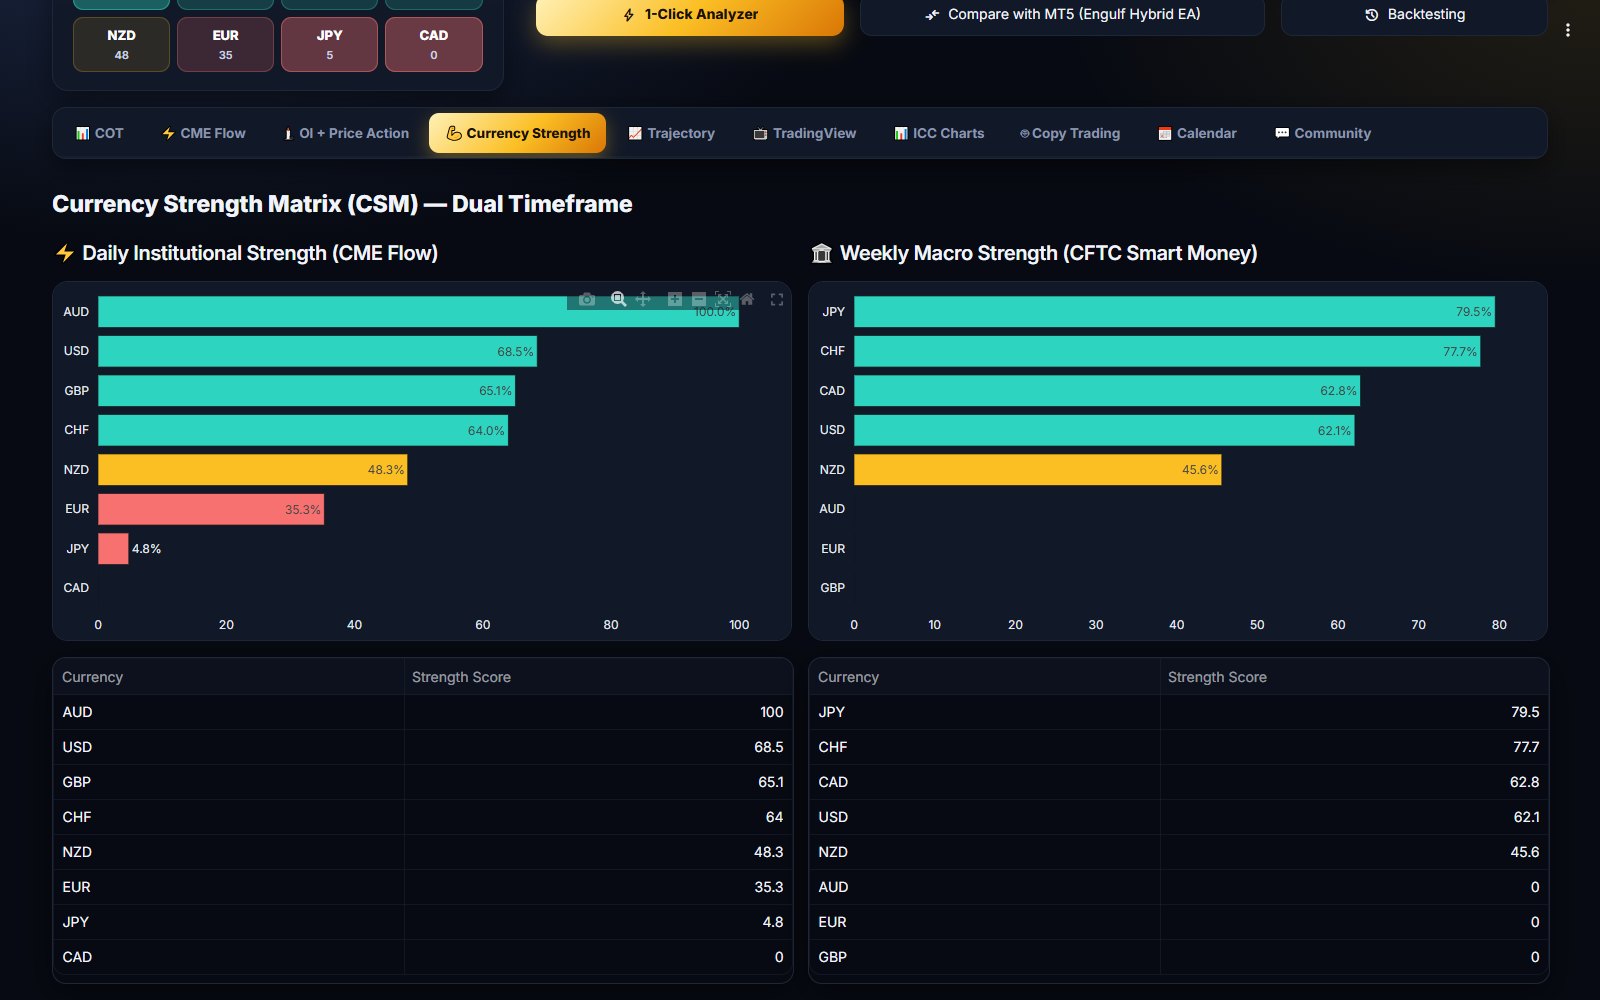
Task: Toggle fullscreen for the daily strength chart
Action: 777,299
